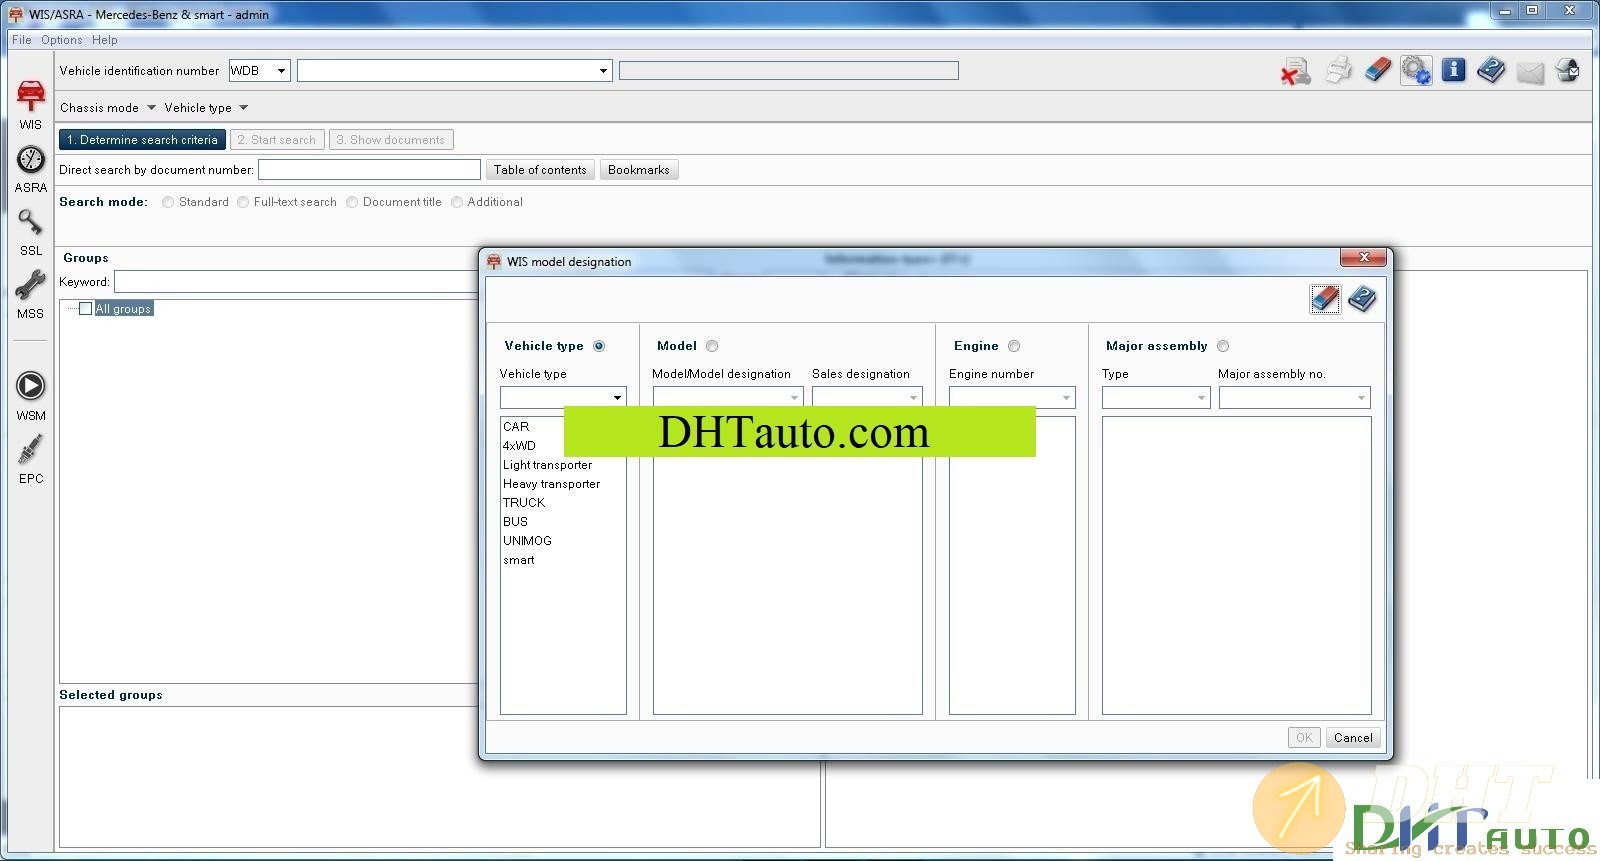Choose Additional search mode
1600x861 pixels.
tap(457, 202)
